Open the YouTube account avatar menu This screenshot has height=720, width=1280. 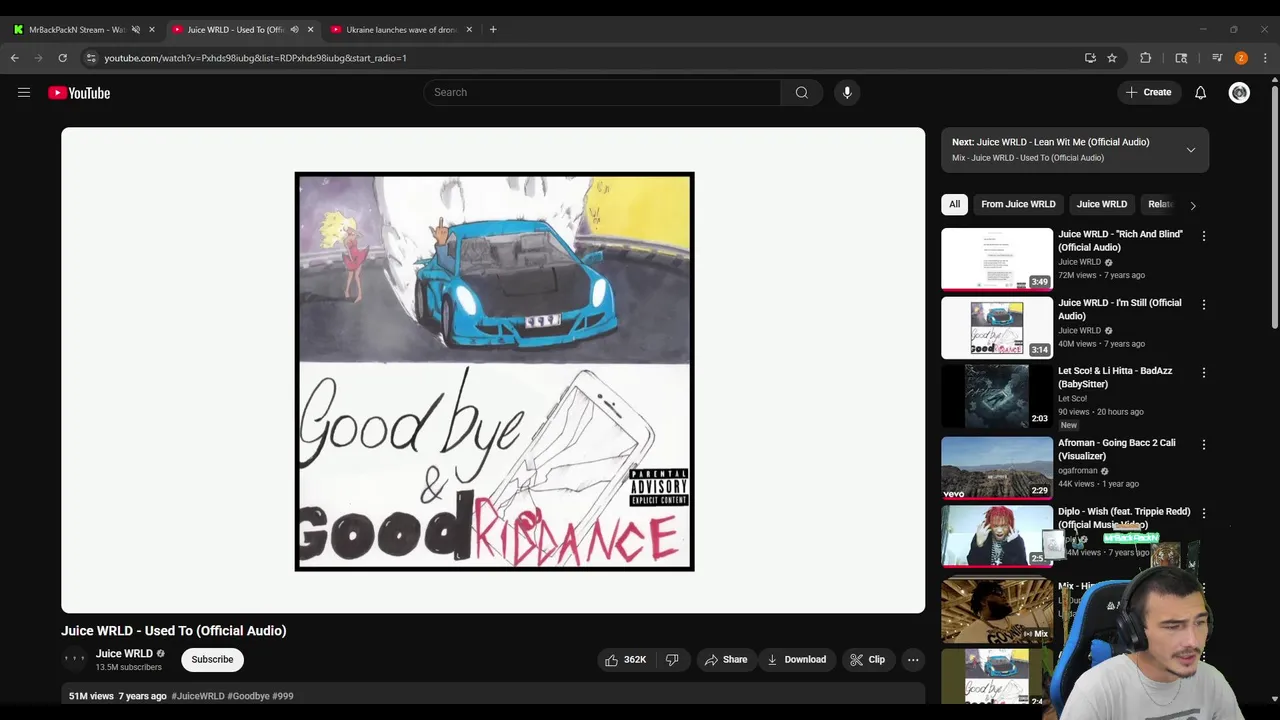pyautogui.click(x=1239, y=92)
